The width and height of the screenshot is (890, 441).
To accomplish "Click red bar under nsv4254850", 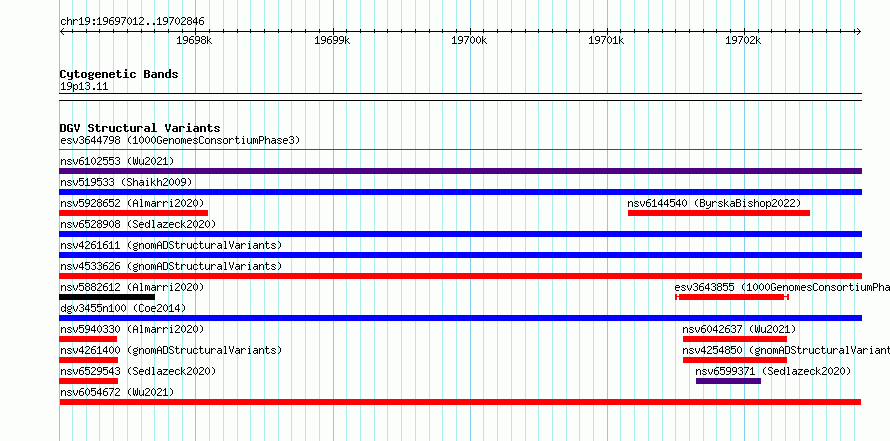I will pos(734,360).
